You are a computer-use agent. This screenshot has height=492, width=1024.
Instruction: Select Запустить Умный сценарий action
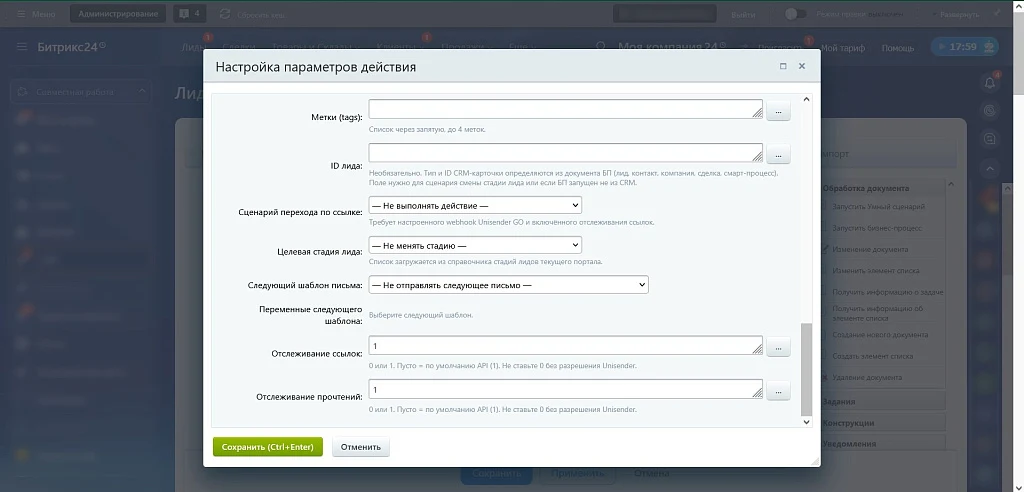(x=878, y=206)
